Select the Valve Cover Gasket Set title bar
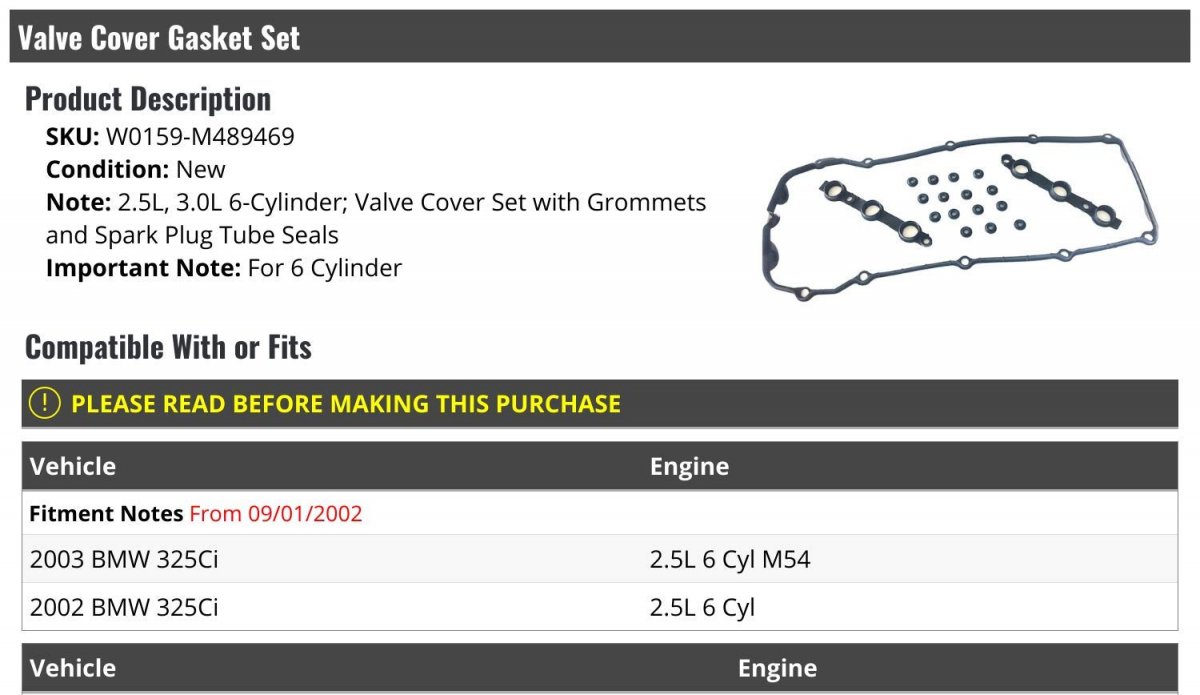The image size is (1200, 695). point(600,37)
